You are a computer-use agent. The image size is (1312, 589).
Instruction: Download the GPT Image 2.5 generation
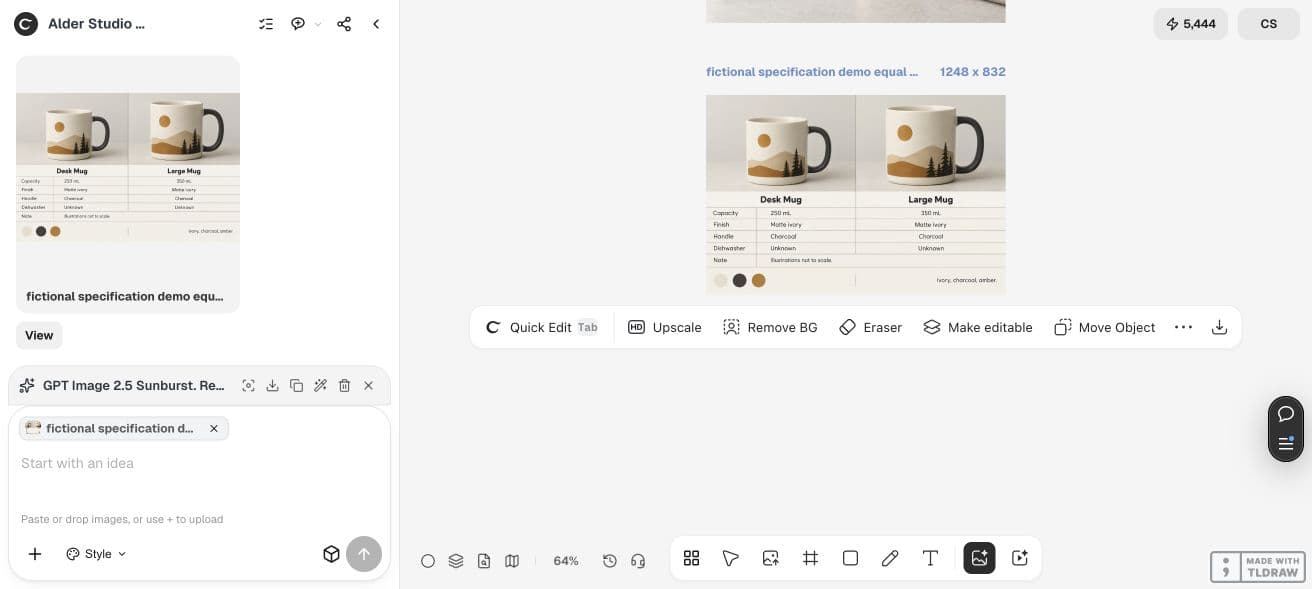point(272,385)
